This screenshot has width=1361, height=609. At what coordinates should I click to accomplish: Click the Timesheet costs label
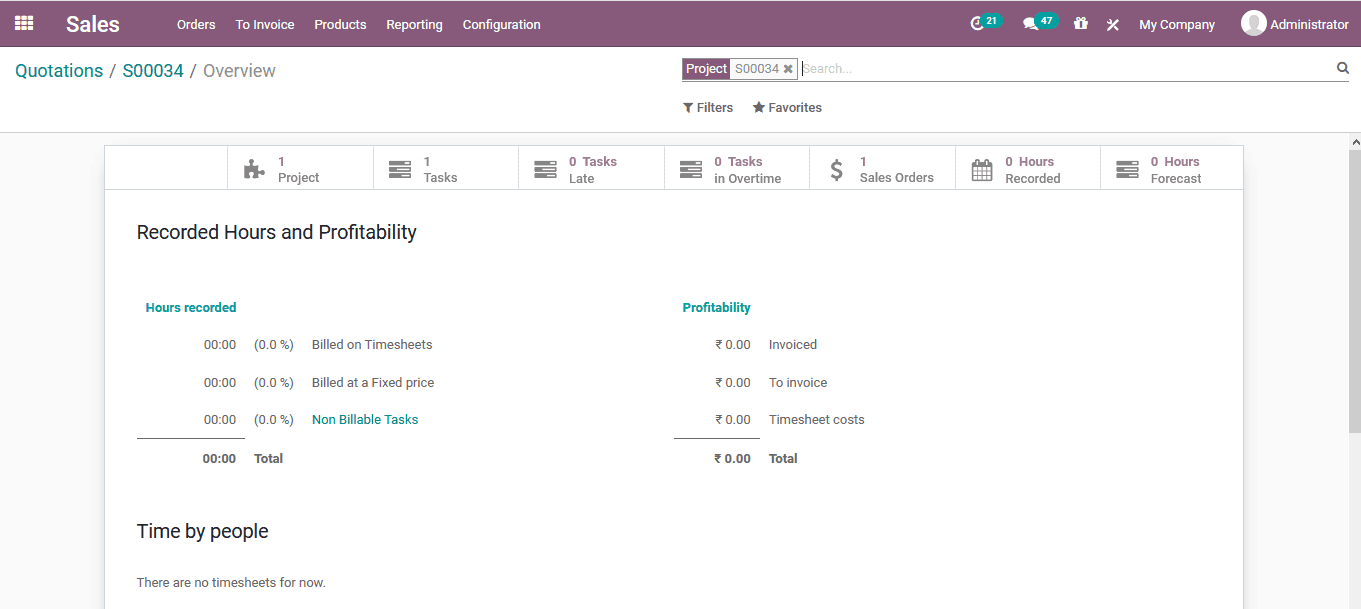(x=817, y=419)
